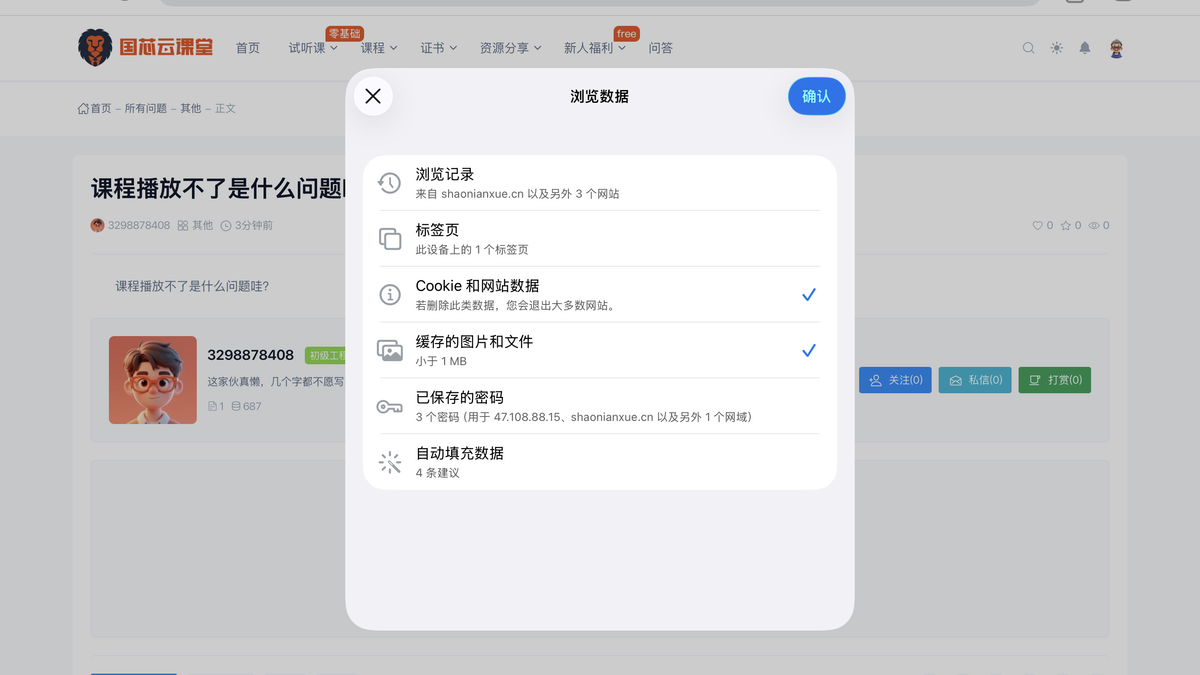
Task: Toggle the light/dark theme sun icon
Action: pyautogui.click(x=1056, y=47)
